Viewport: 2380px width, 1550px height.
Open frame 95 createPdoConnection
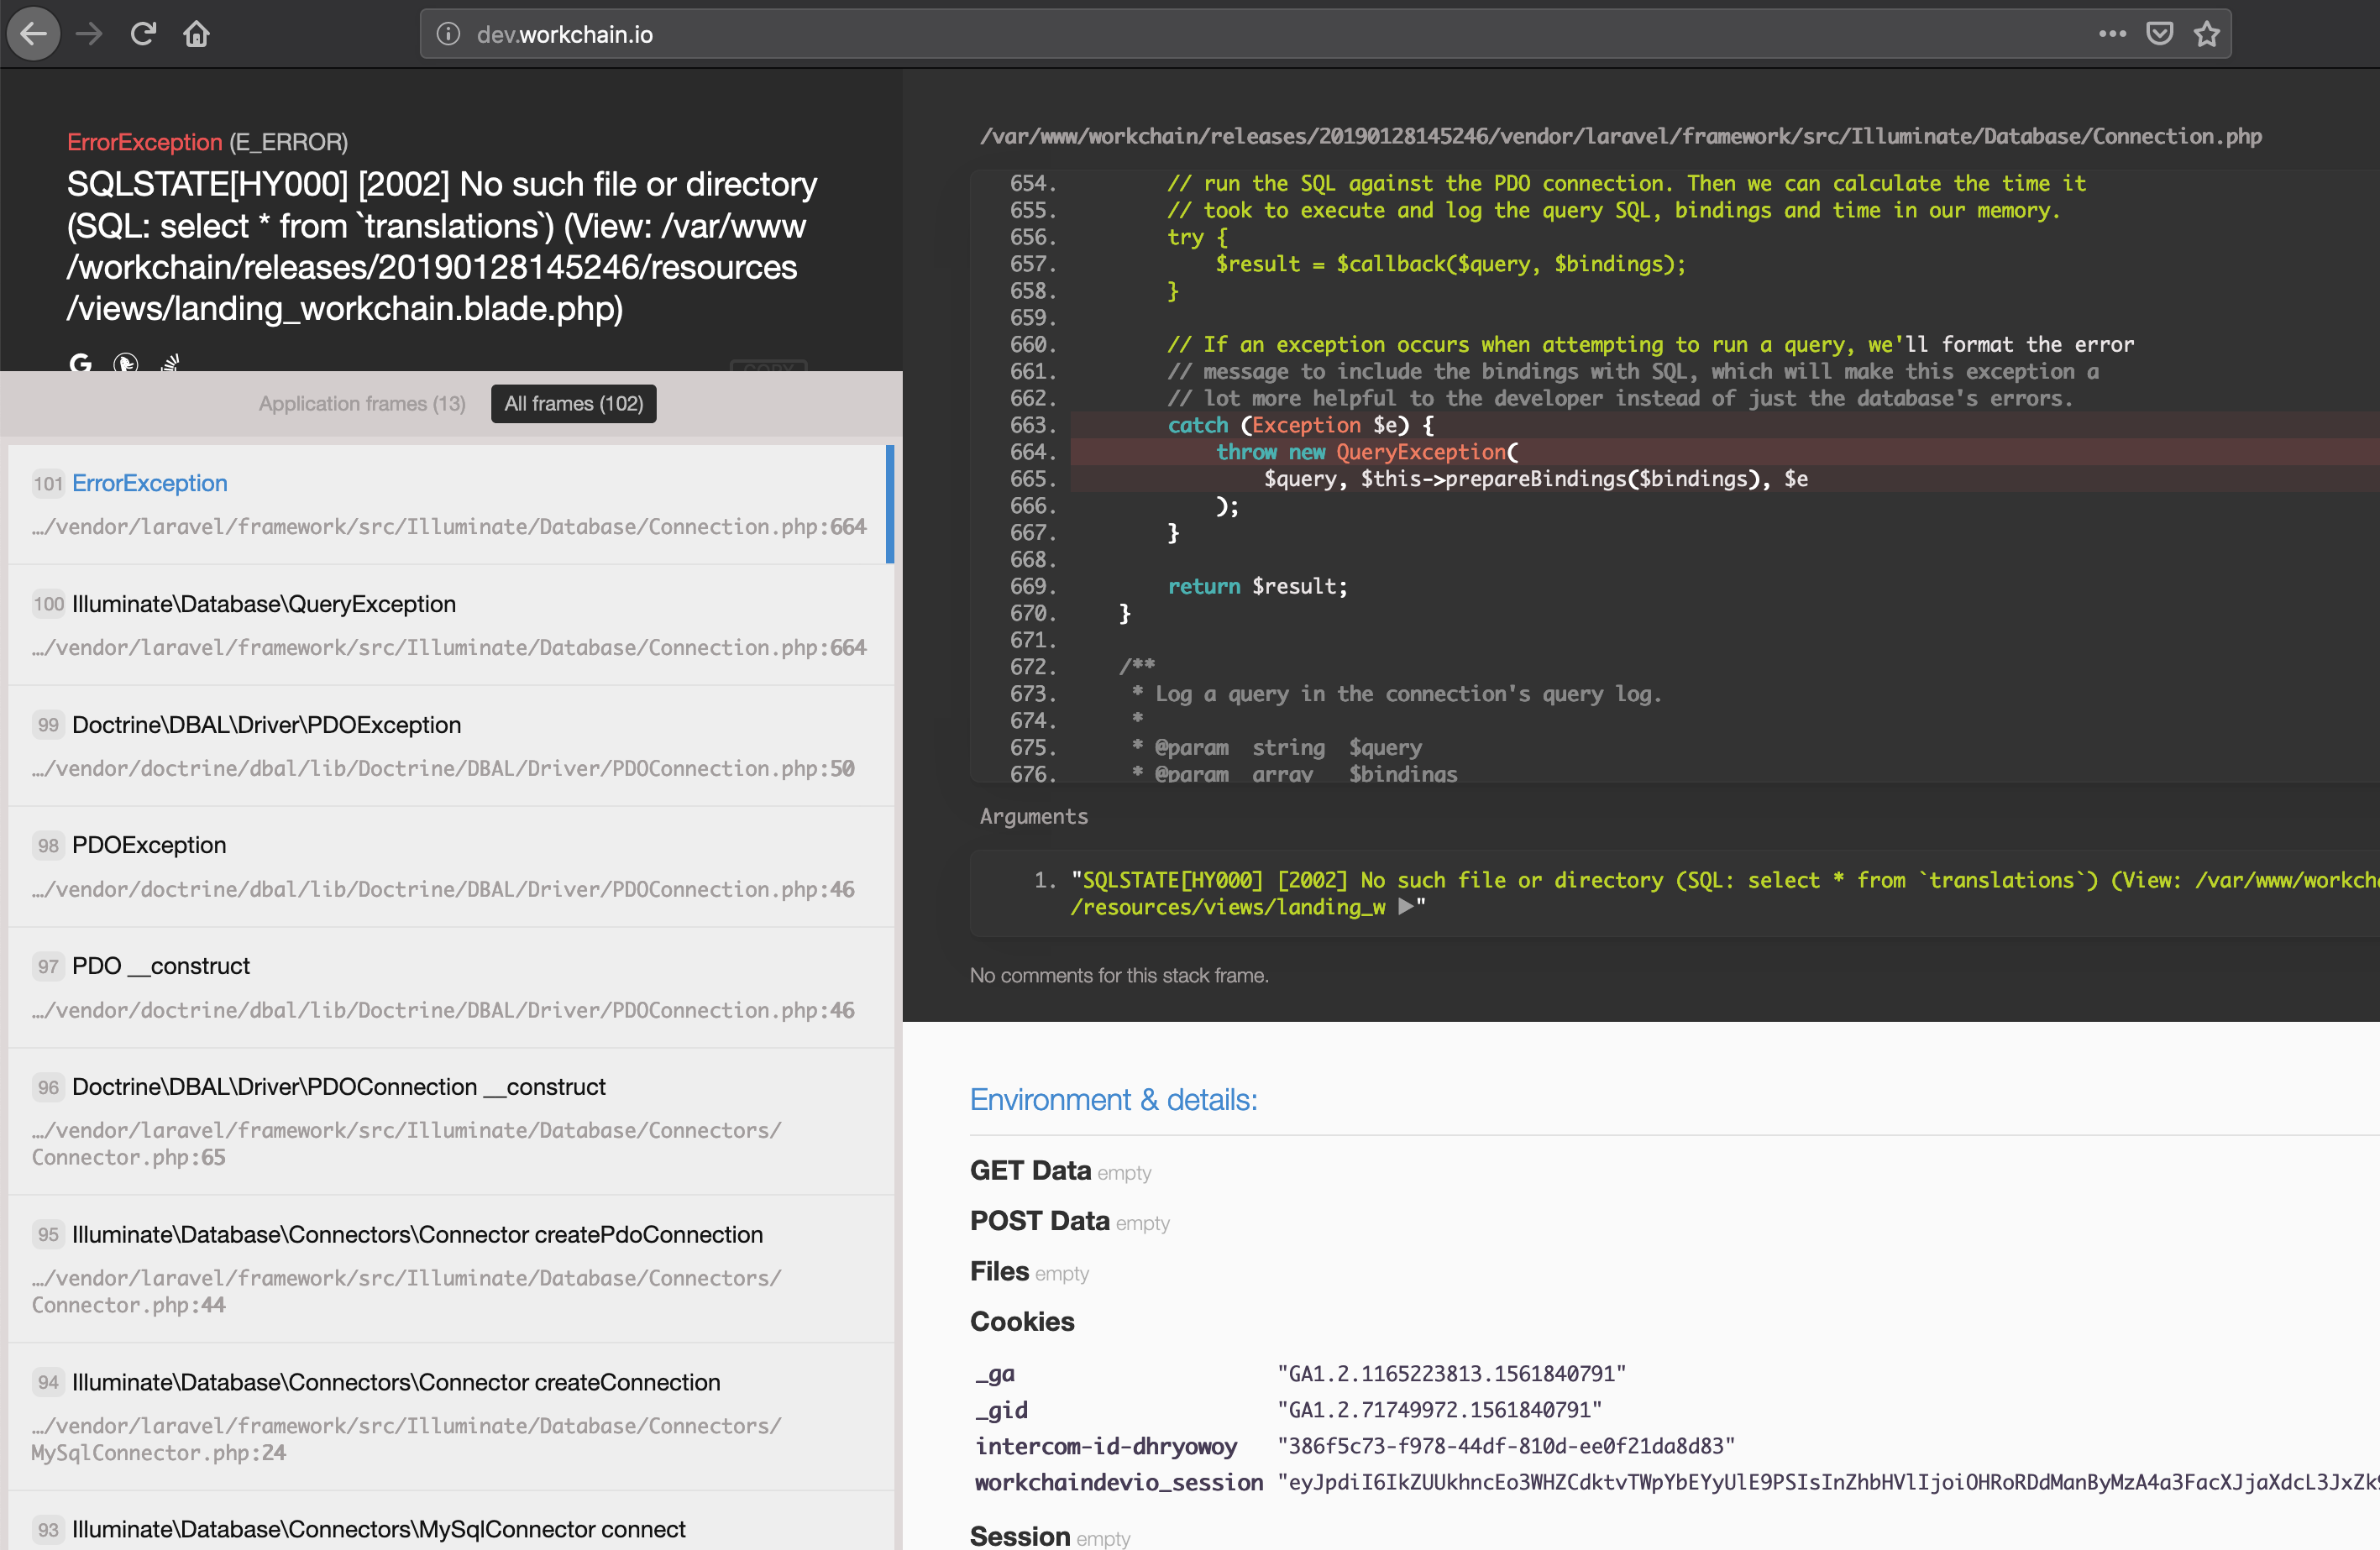coord(450,1268)
